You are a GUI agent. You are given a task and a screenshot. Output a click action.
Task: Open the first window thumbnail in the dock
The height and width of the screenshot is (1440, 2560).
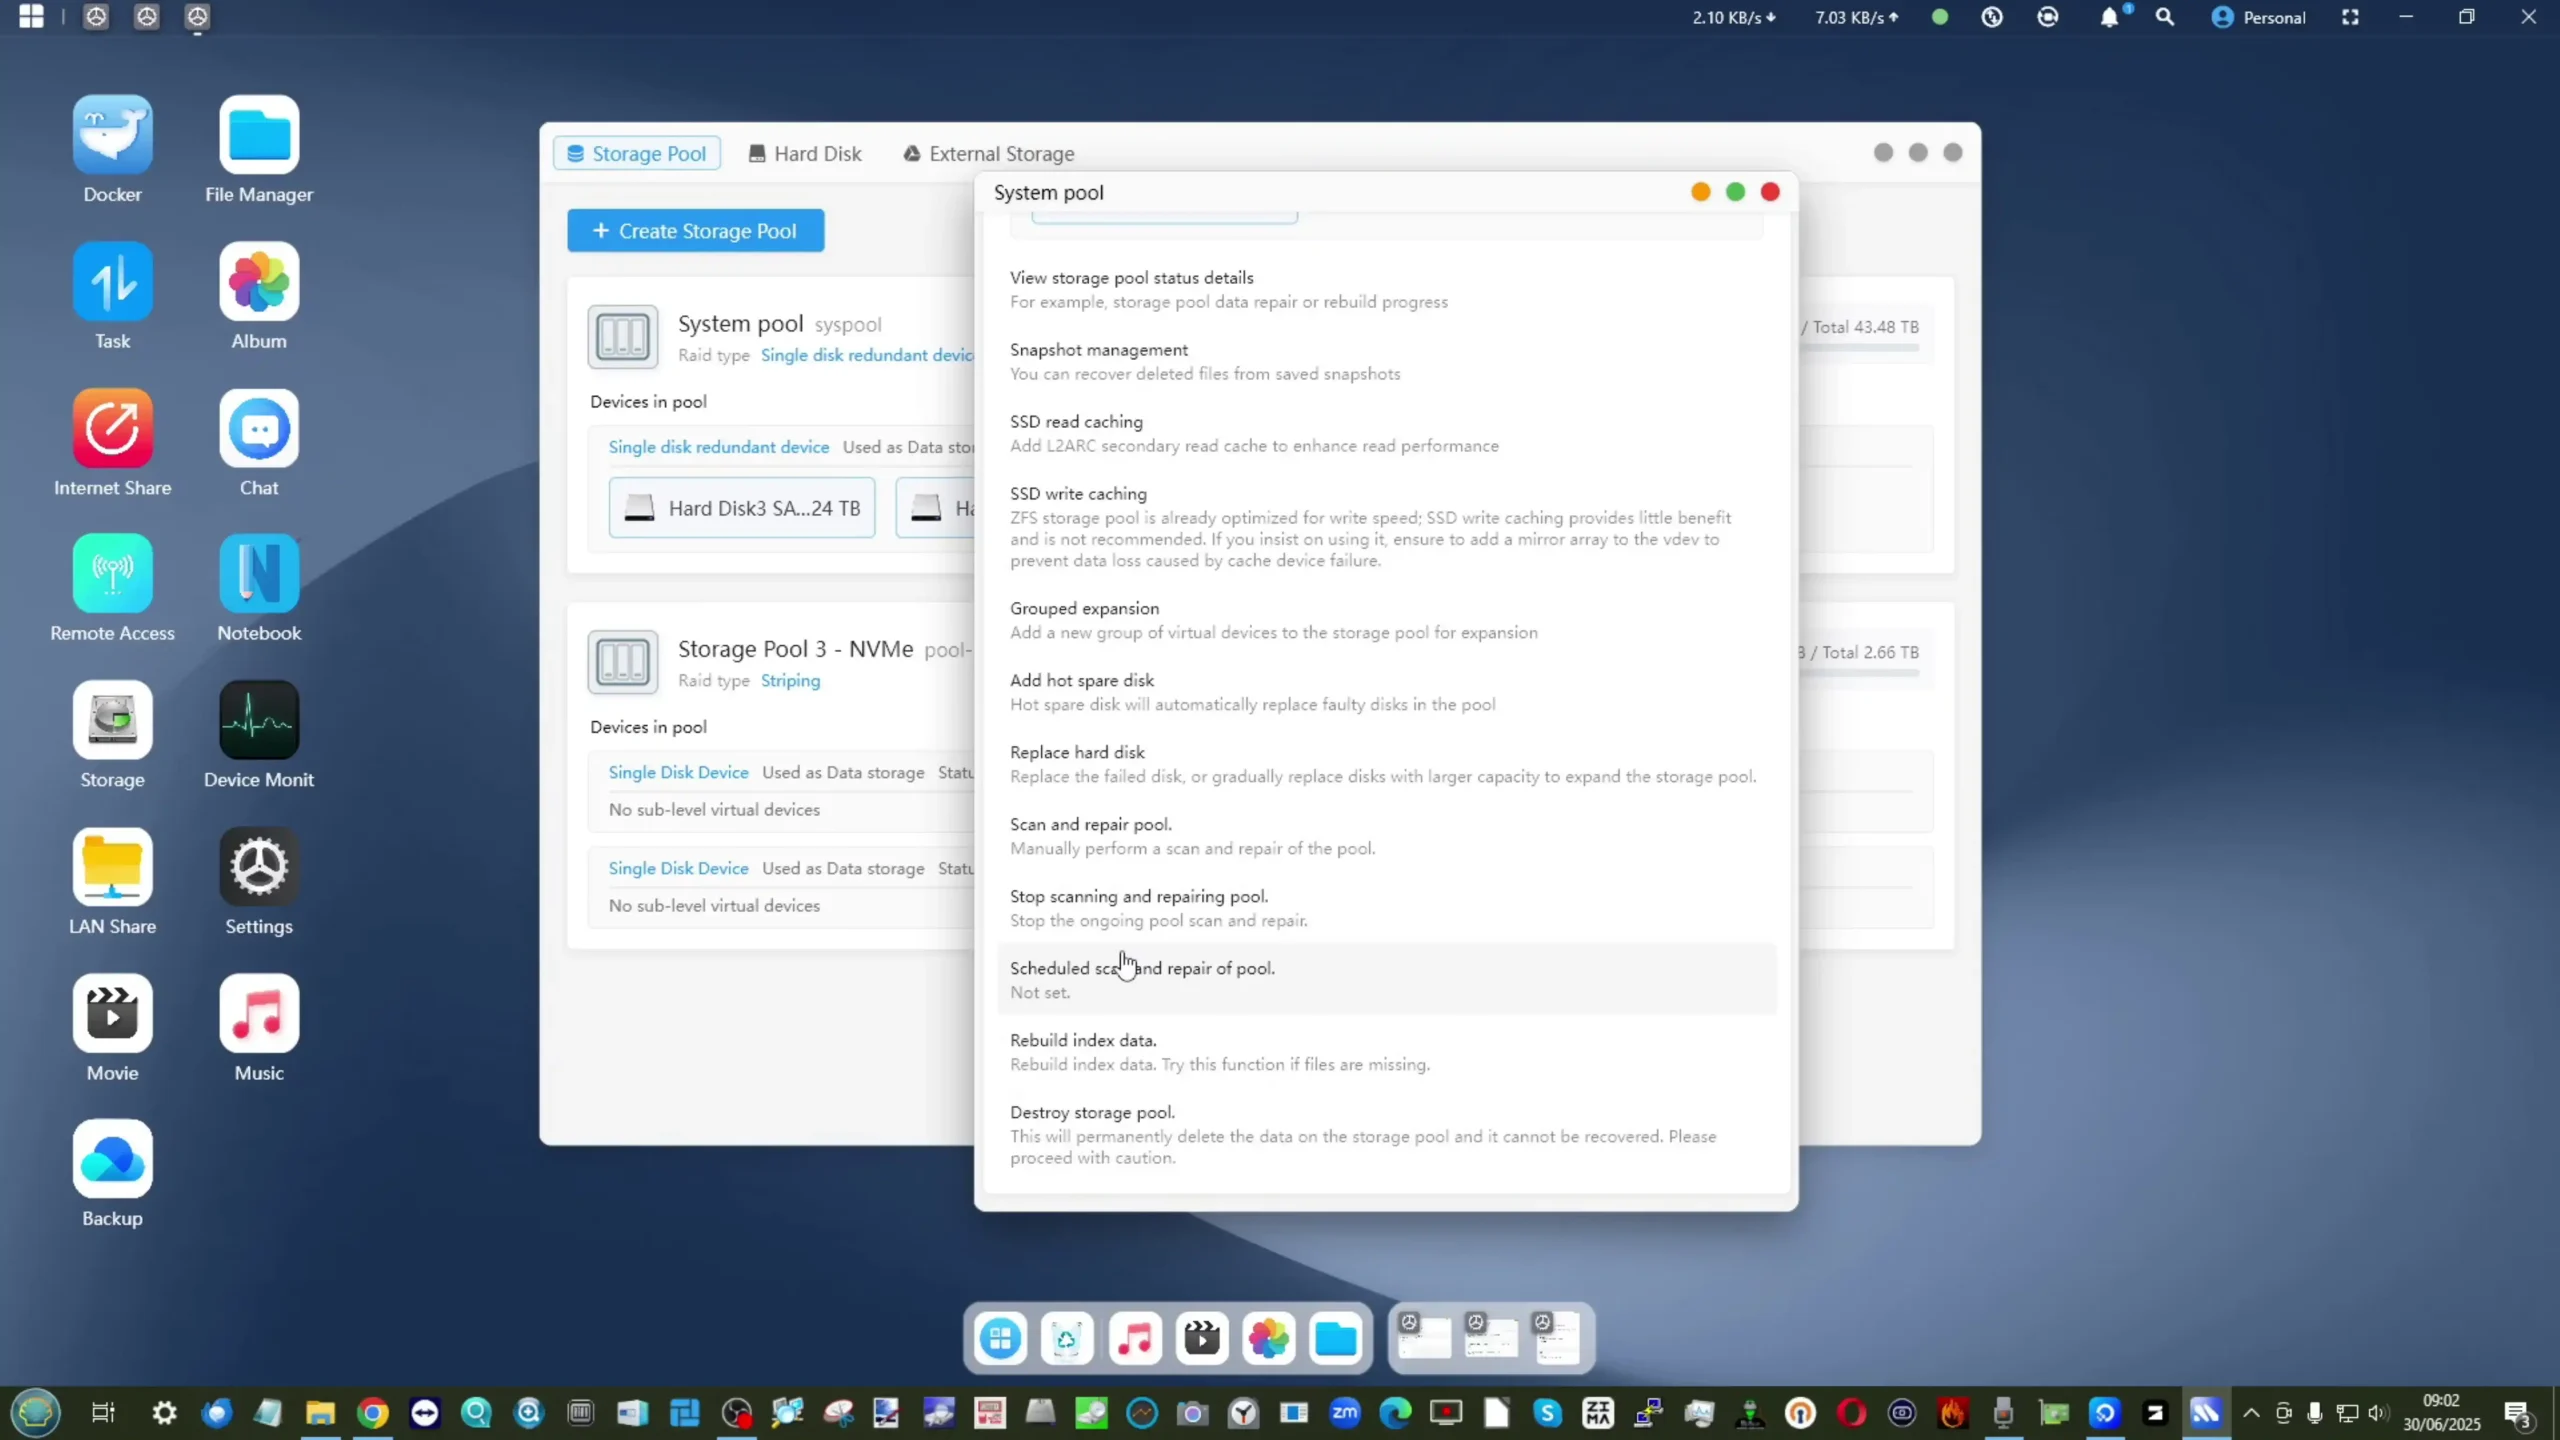pyautogui.click(x=1423, y=1338)
